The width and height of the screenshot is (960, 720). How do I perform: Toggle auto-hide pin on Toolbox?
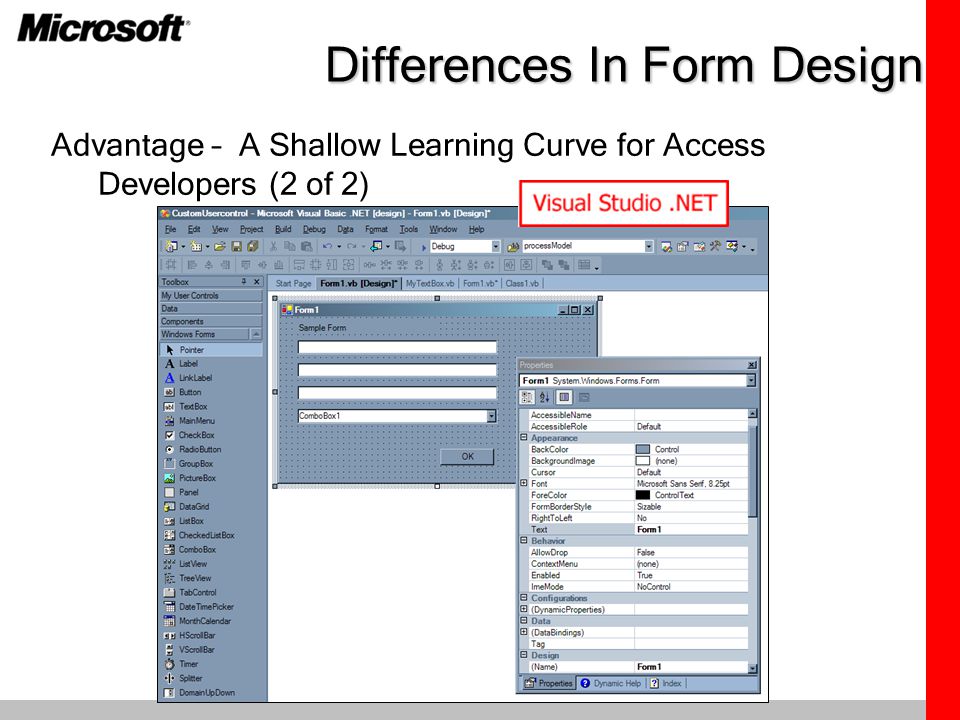tap(244, 282)
